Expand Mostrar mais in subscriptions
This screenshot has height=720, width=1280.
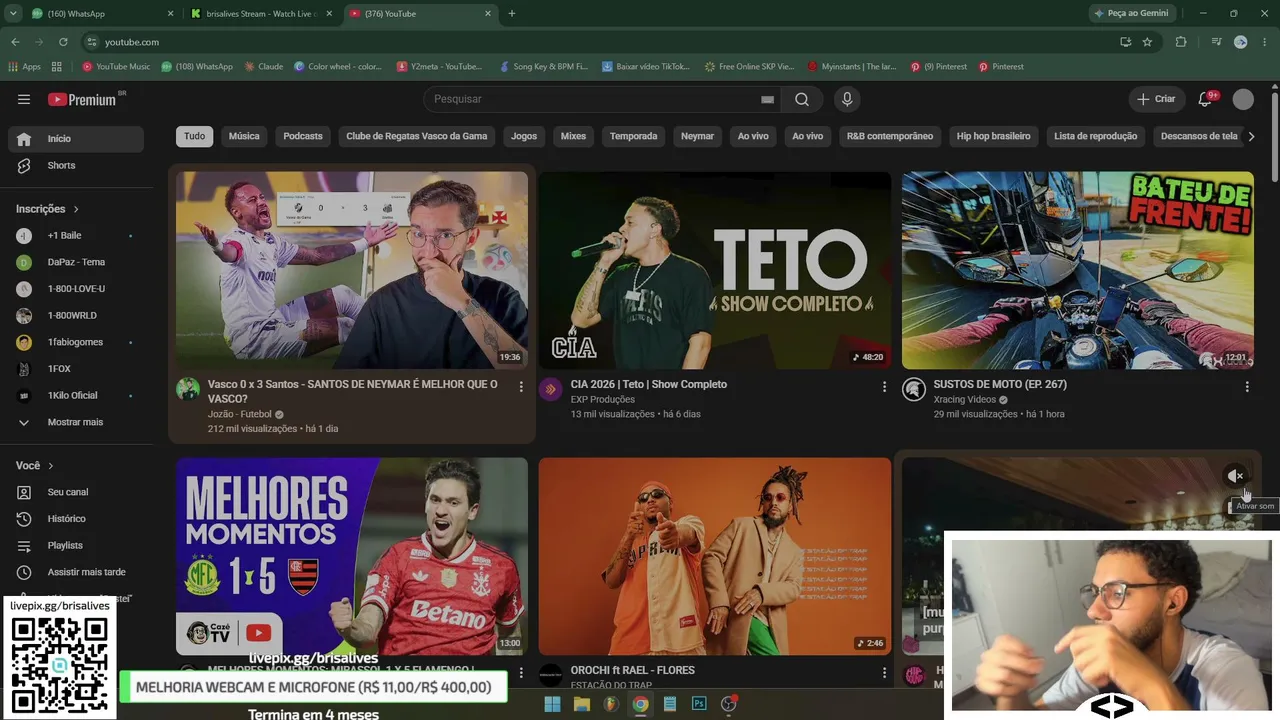pyautogui.click(x=76, y=422)
